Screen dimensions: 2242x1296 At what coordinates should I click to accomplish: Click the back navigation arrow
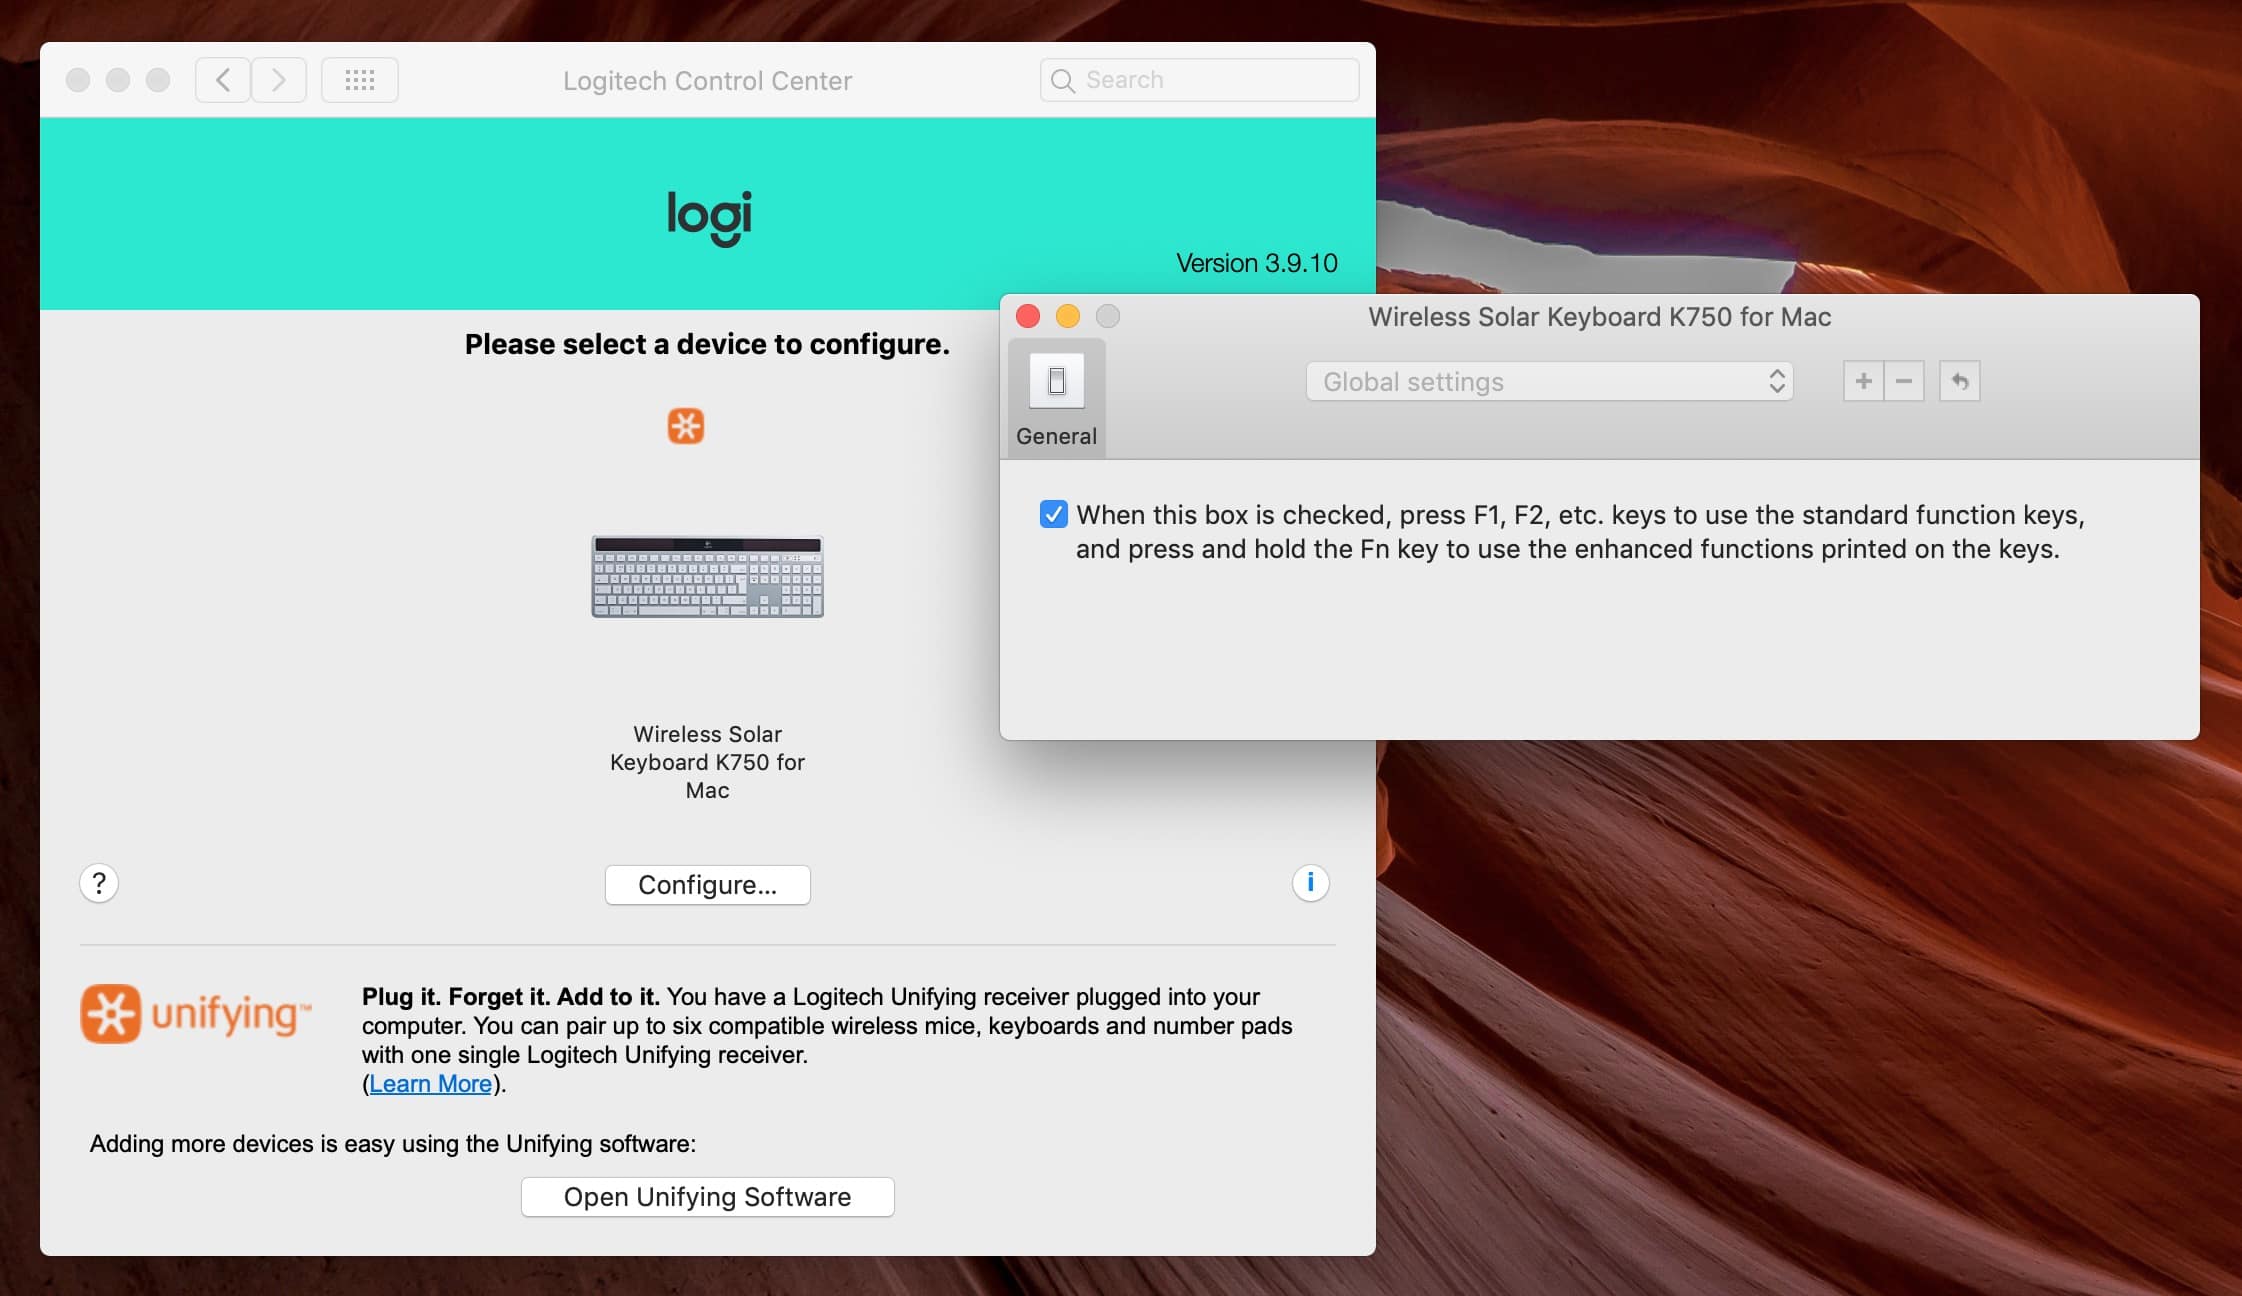pos(223,80)
